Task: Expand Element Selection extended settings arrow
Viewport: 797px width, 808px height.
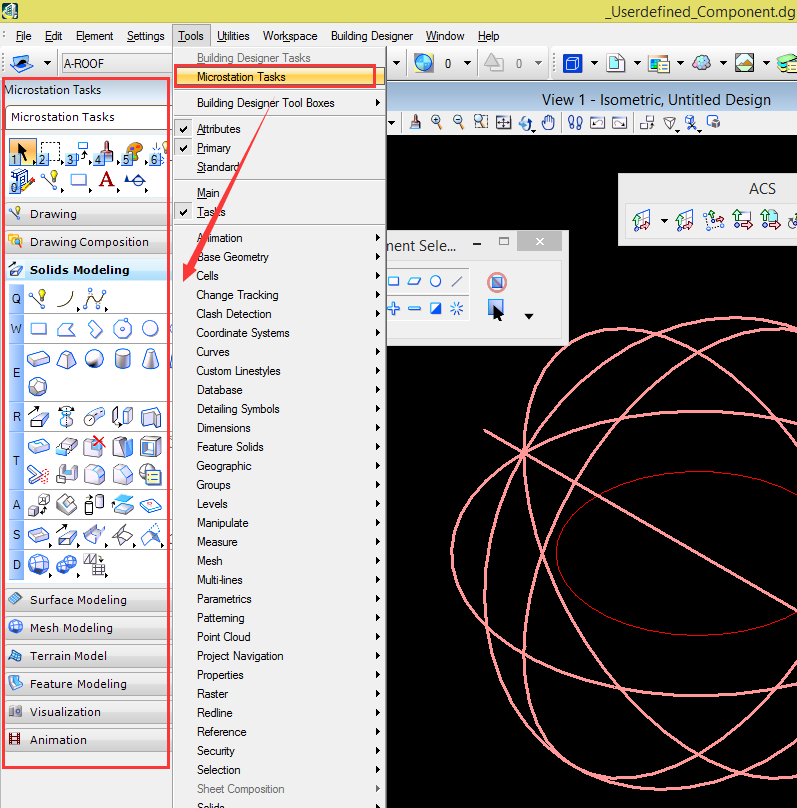Action: click(529, 316)
